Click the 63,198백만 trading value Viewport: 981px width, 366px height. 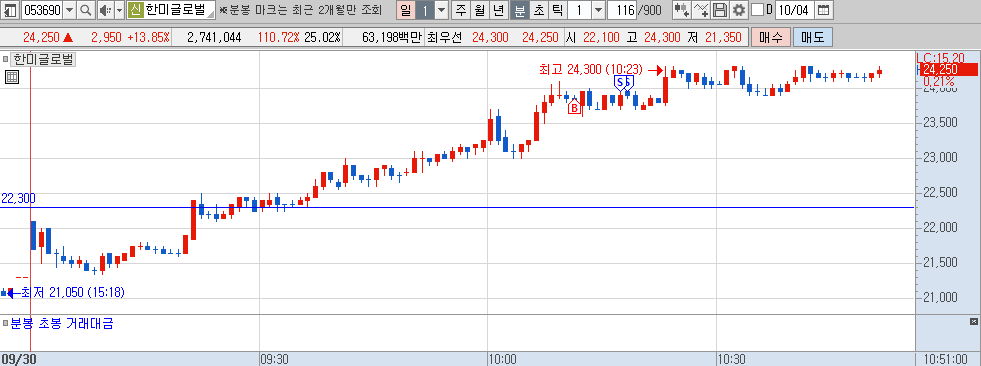(x=392, y=38)
